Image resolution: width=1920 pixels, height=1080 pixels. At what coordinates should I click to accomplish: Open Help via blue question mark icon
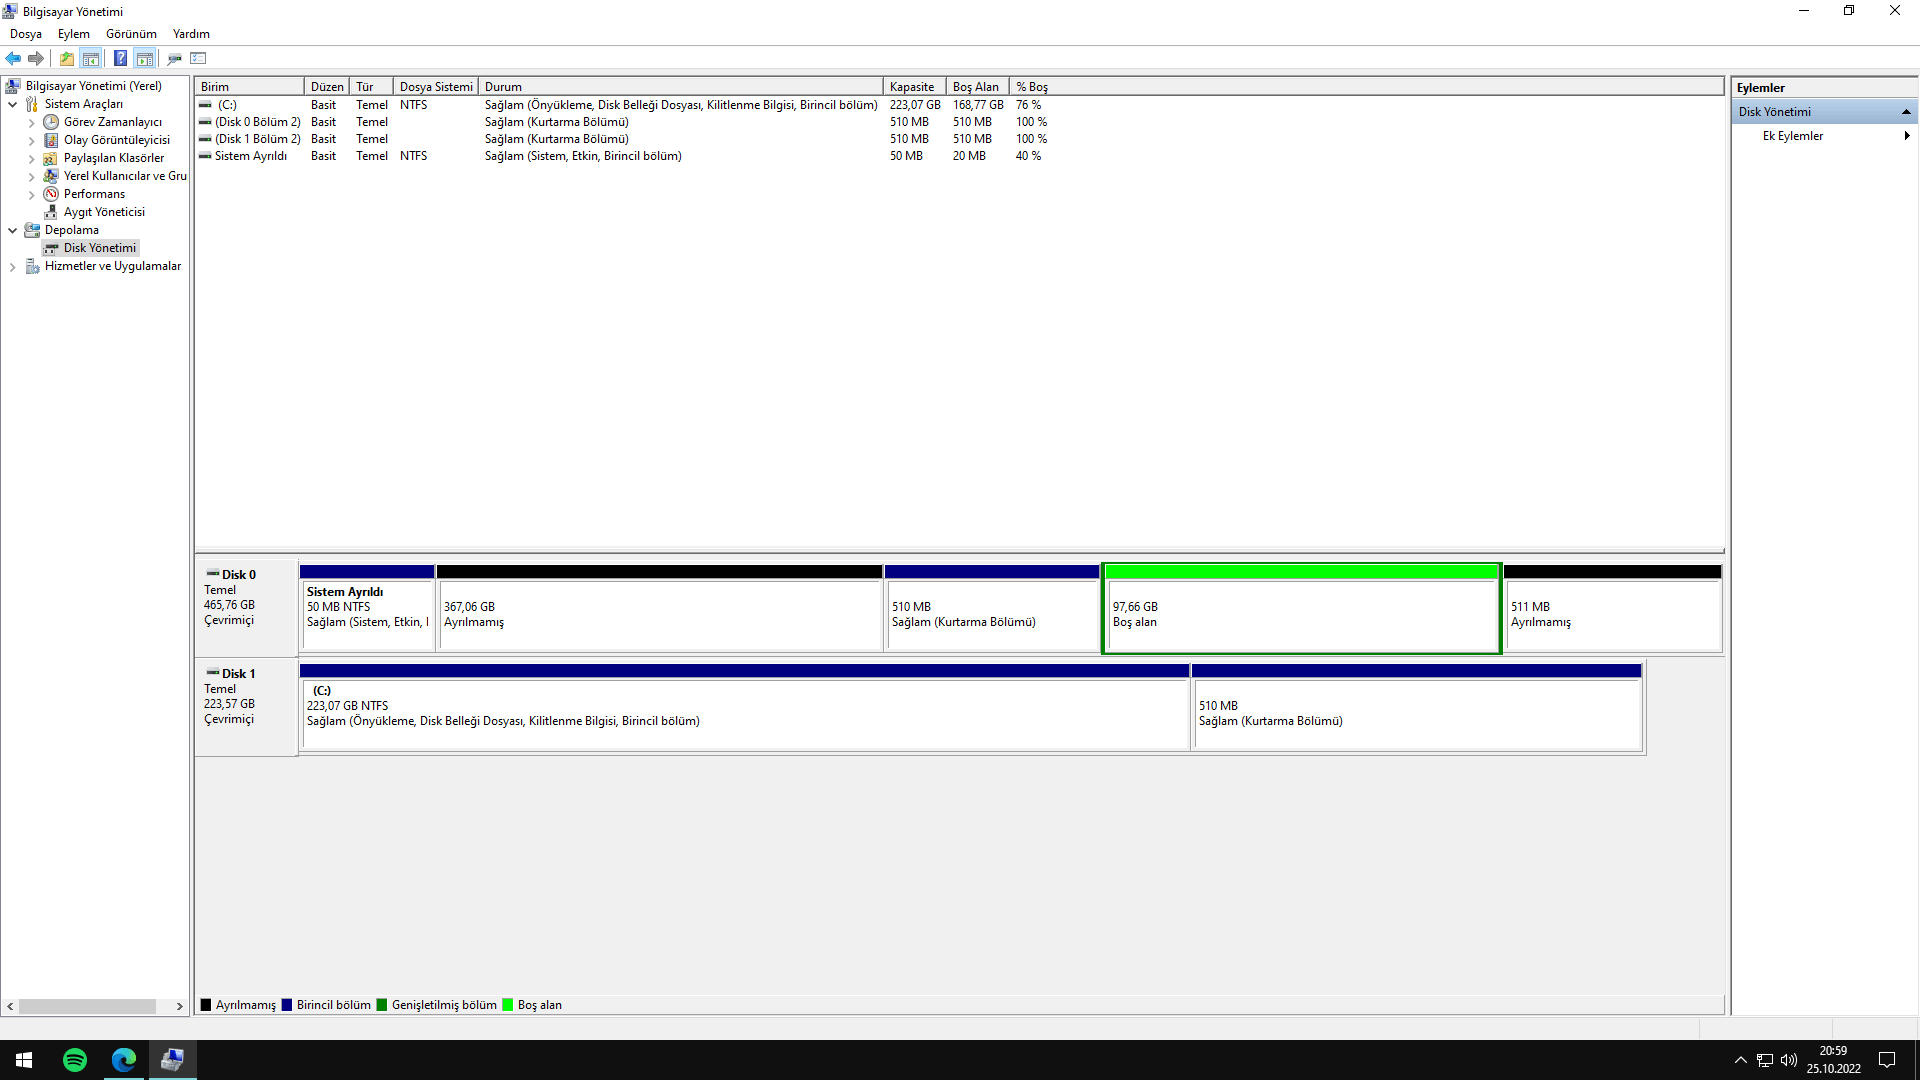(120, 58)
